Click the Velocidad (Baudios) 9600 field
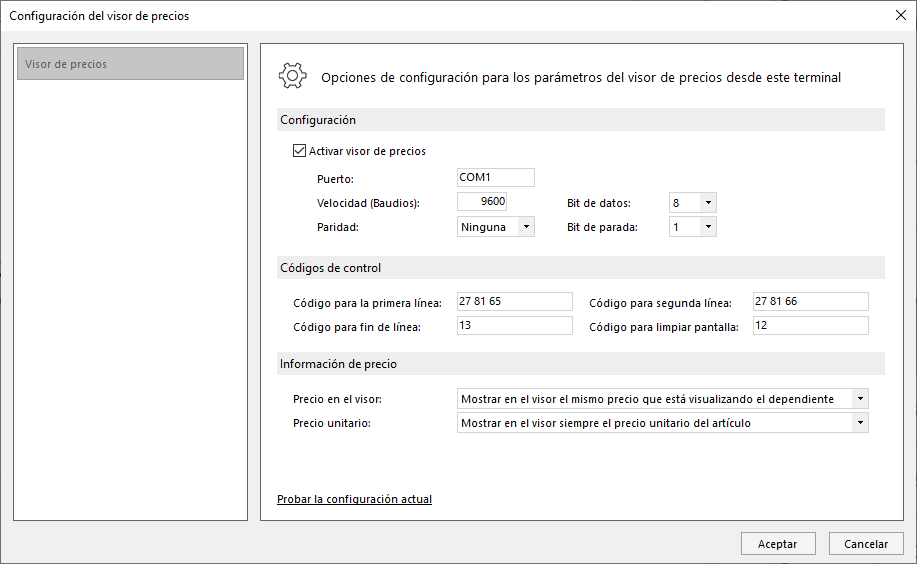The height and width of the screenshot is (564, 917). pos(482,202)
